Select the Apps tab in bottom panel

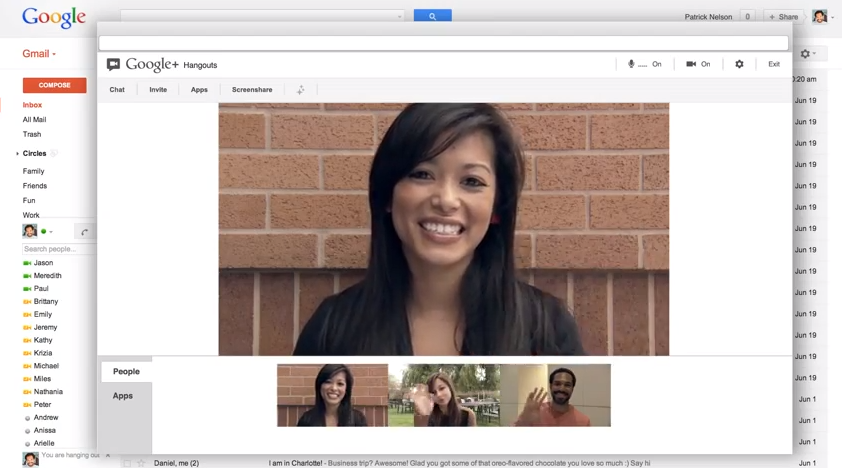123,396
